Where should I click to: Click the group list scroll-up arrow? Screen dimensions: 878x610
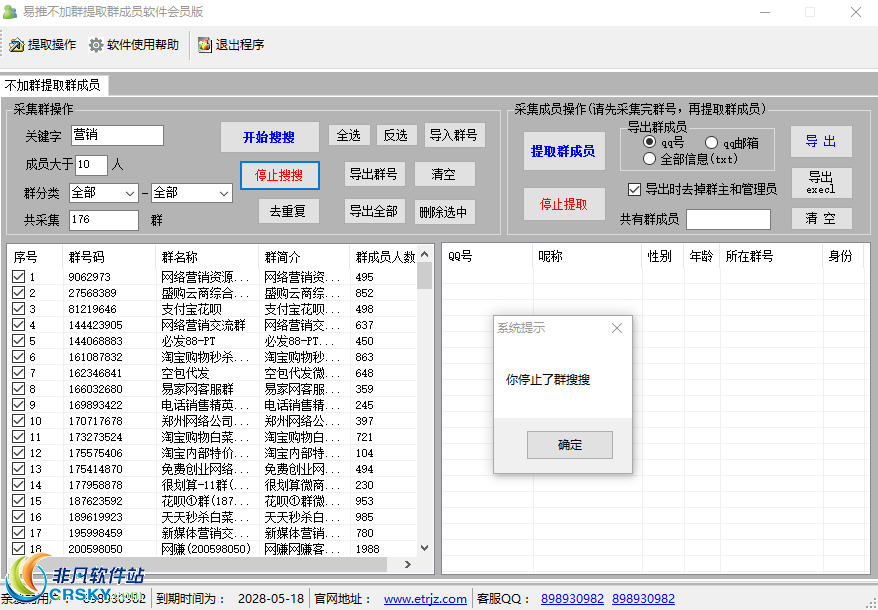click(424, 255)
